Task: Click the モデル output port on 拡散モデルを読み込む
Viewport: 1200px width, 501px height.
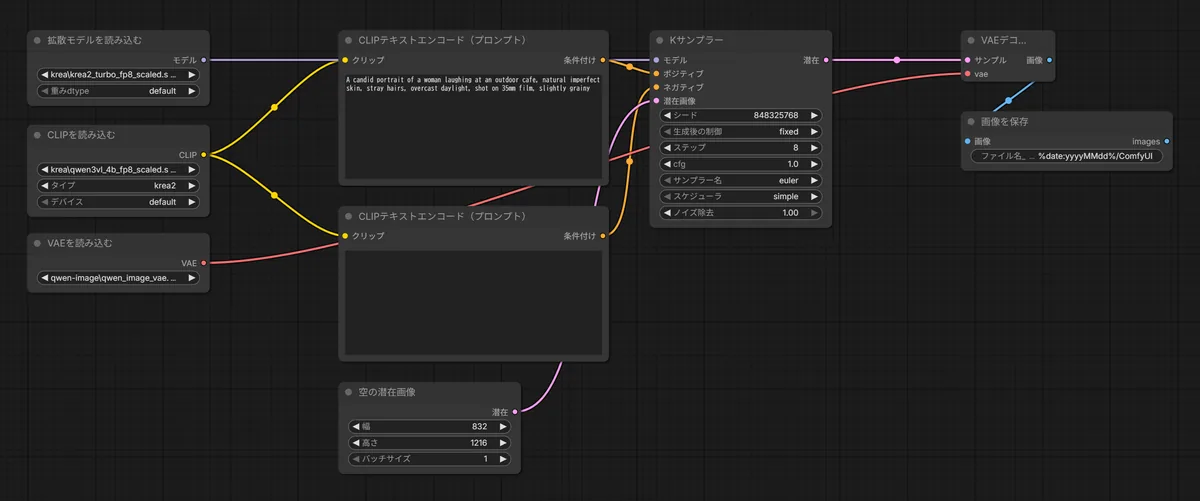Action: coord(204,60)
